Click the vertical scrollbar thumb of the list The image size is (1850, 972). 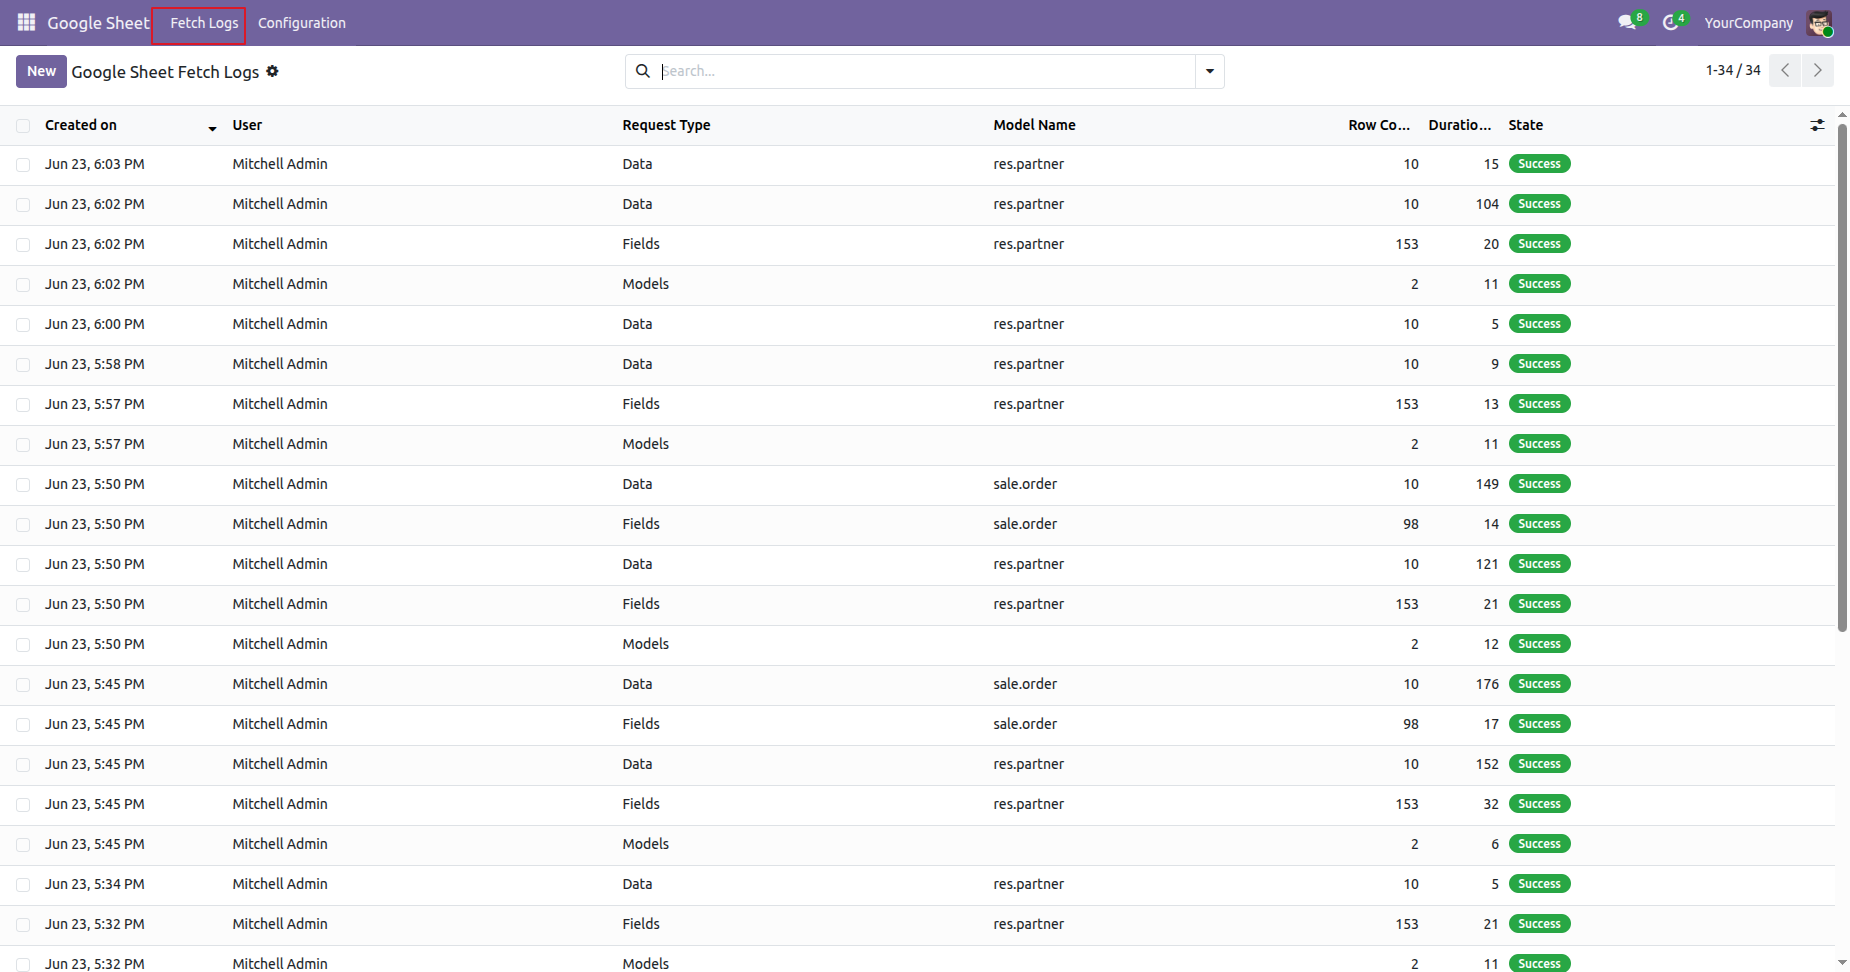(x=1842, y=380)
